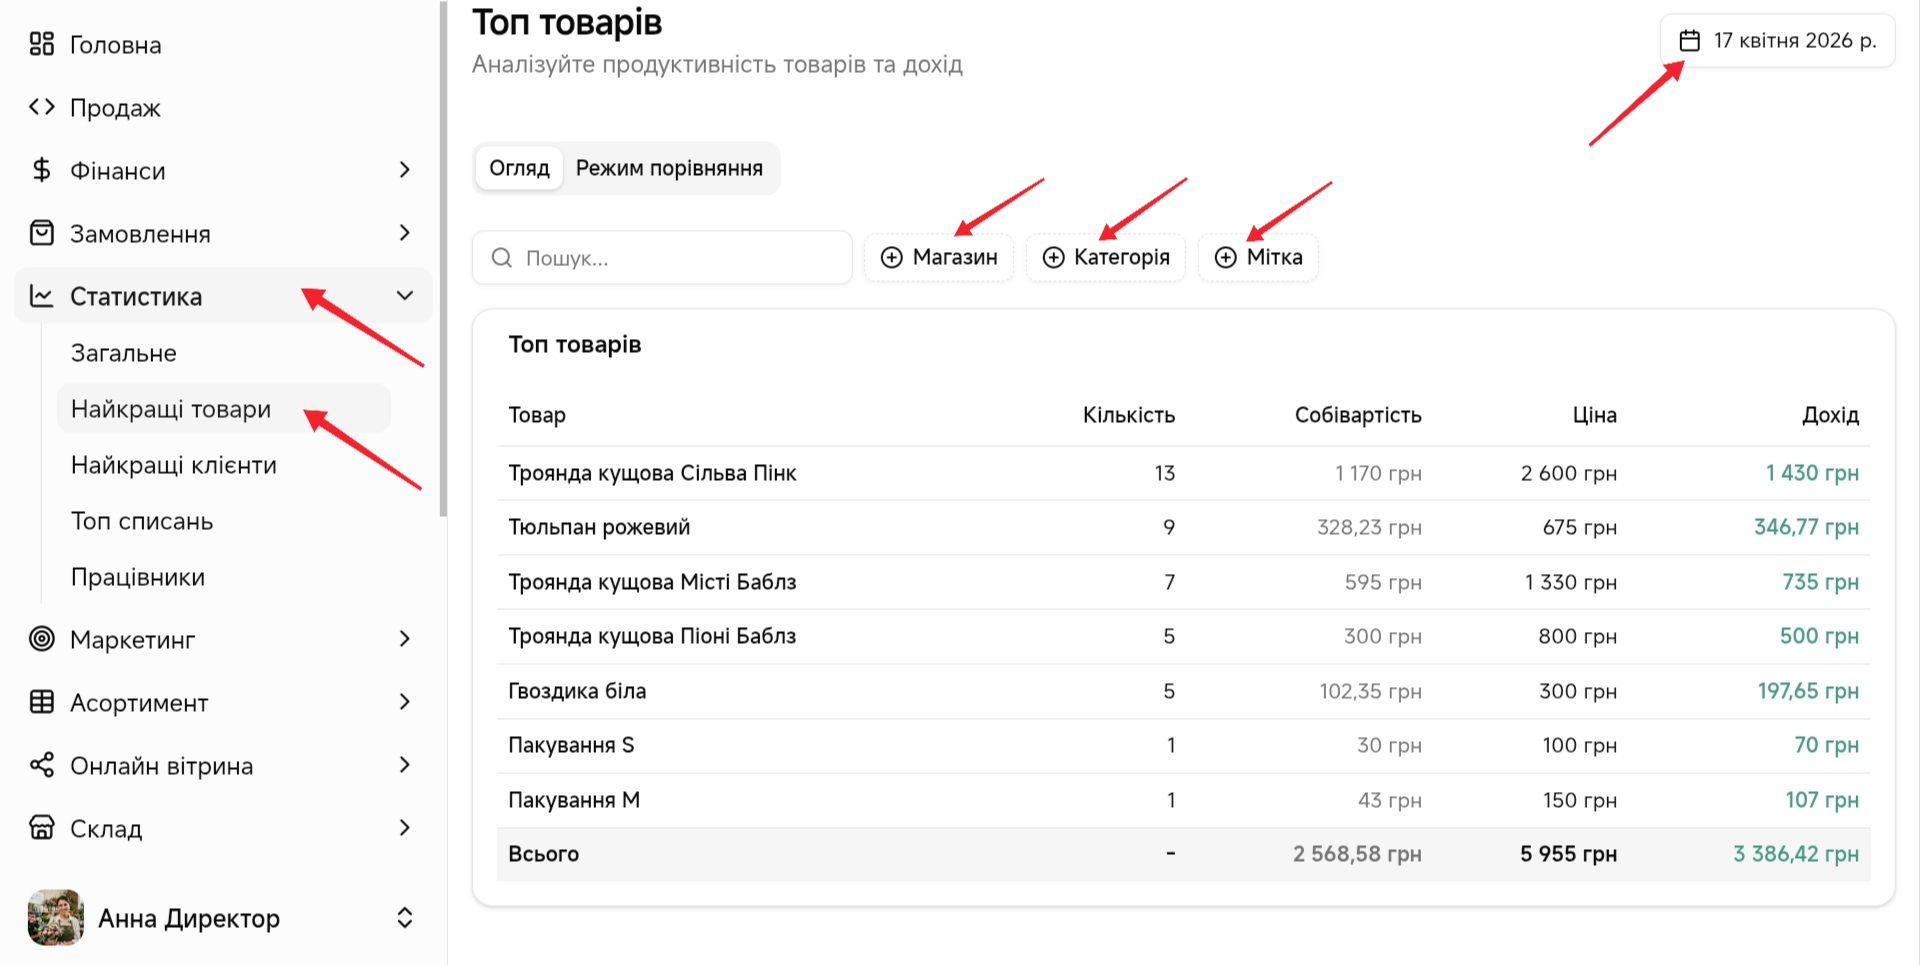This screenshot has height=965, width=1920.
Task: Click the Замовлення shopping bag icon
Action: 41,233
